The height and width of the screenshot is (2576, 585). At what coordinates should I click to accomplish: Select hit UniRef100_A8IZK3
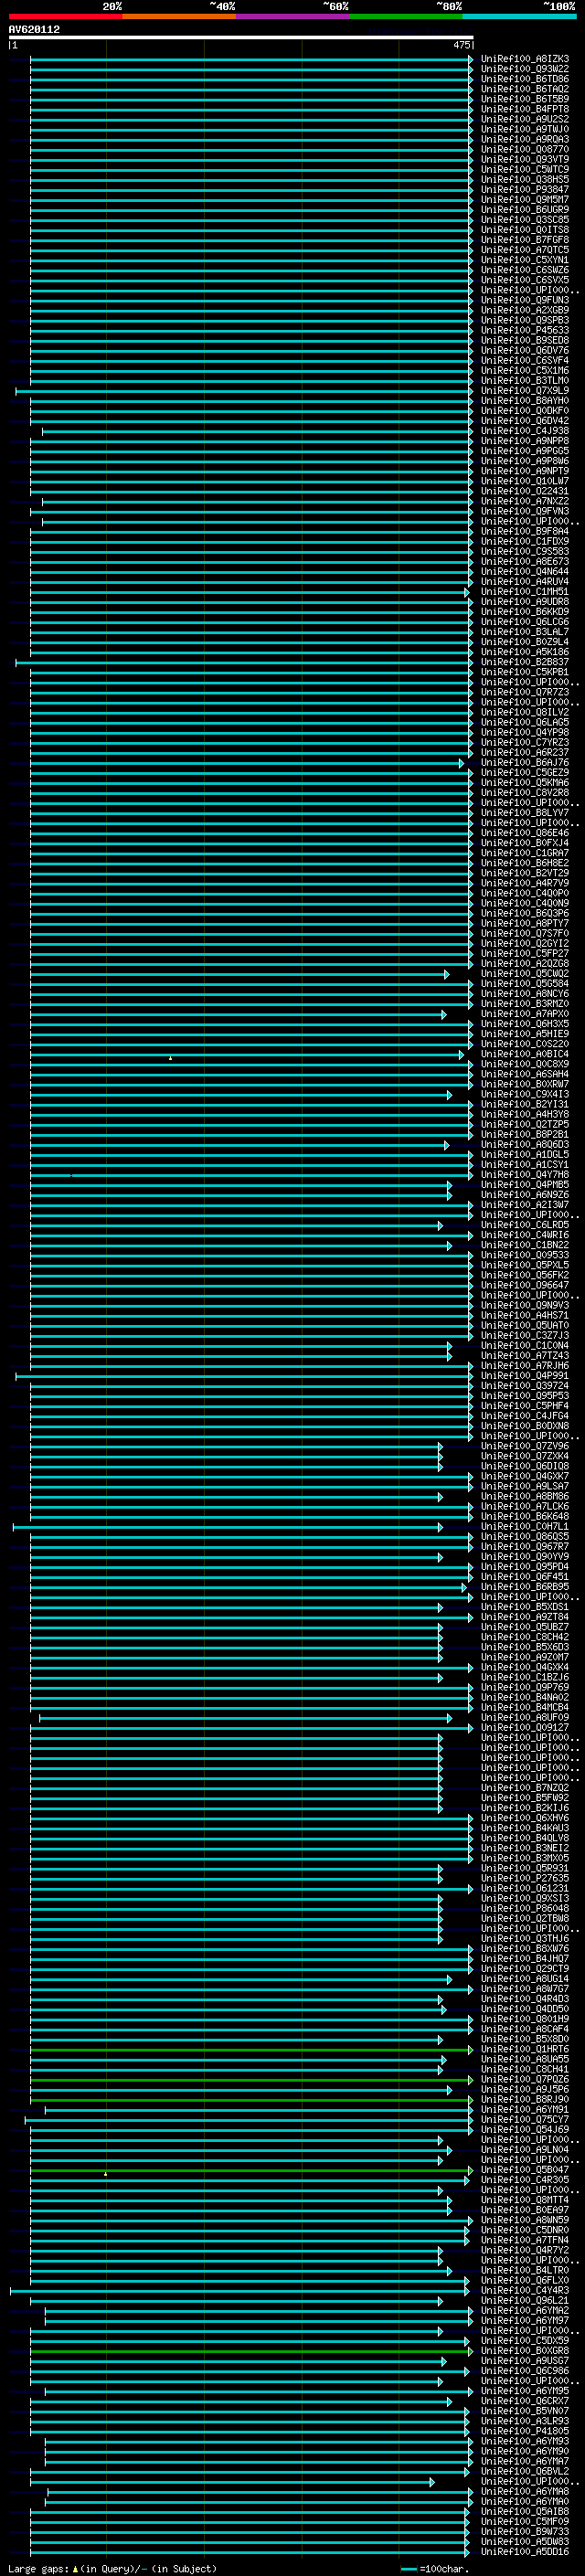point(525,59)
